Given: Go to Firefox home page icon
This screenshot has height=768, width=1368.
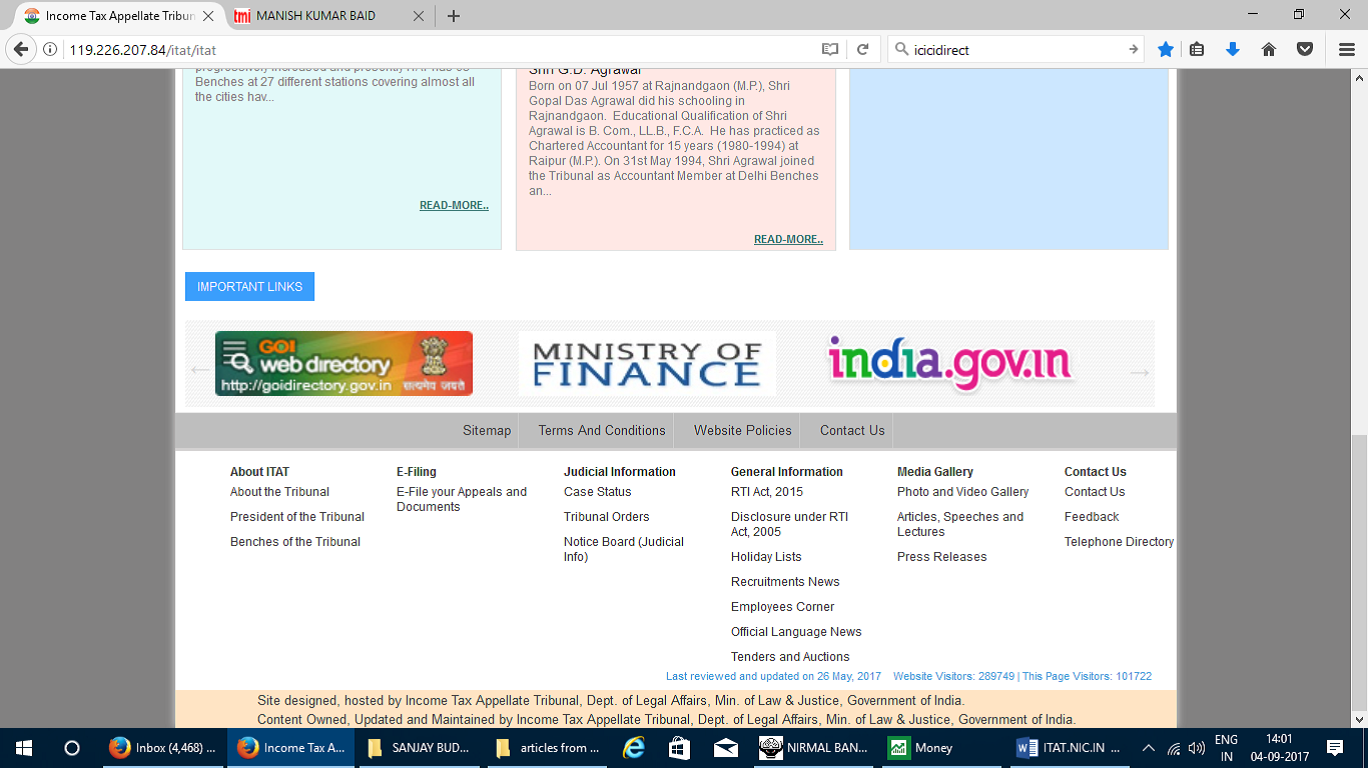Looking at the screenshot, I should click(1268, 49).
